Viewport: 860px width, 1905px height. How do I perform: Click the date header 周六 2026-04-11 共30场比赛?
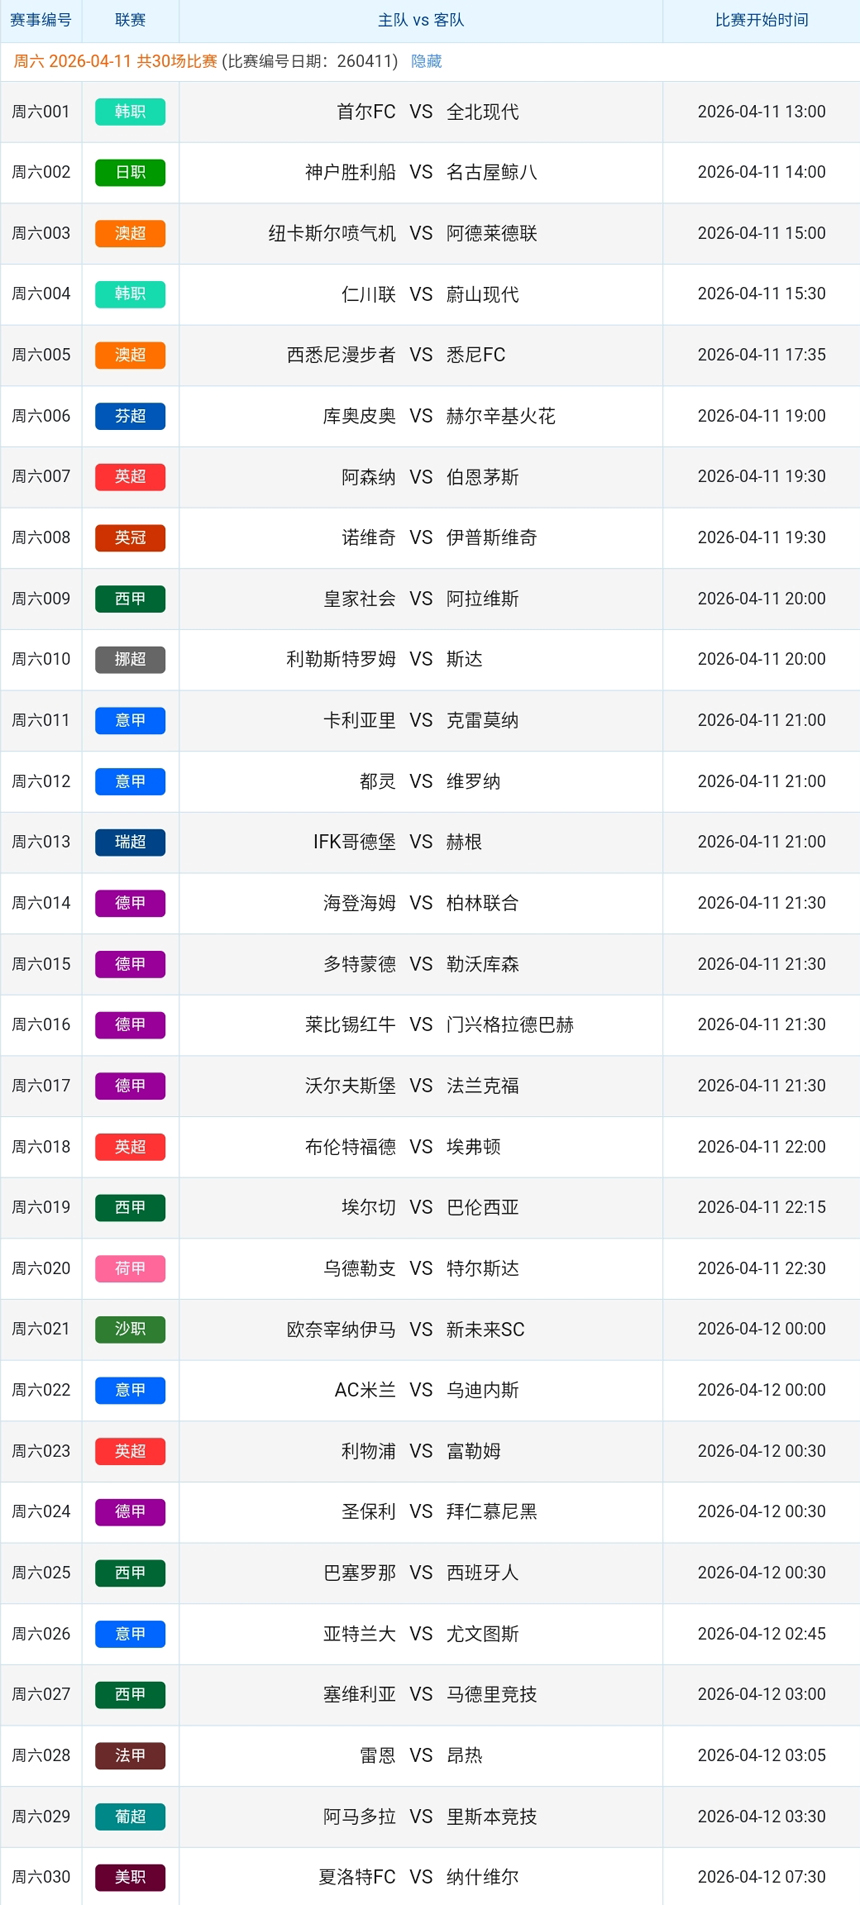[115, 61]
